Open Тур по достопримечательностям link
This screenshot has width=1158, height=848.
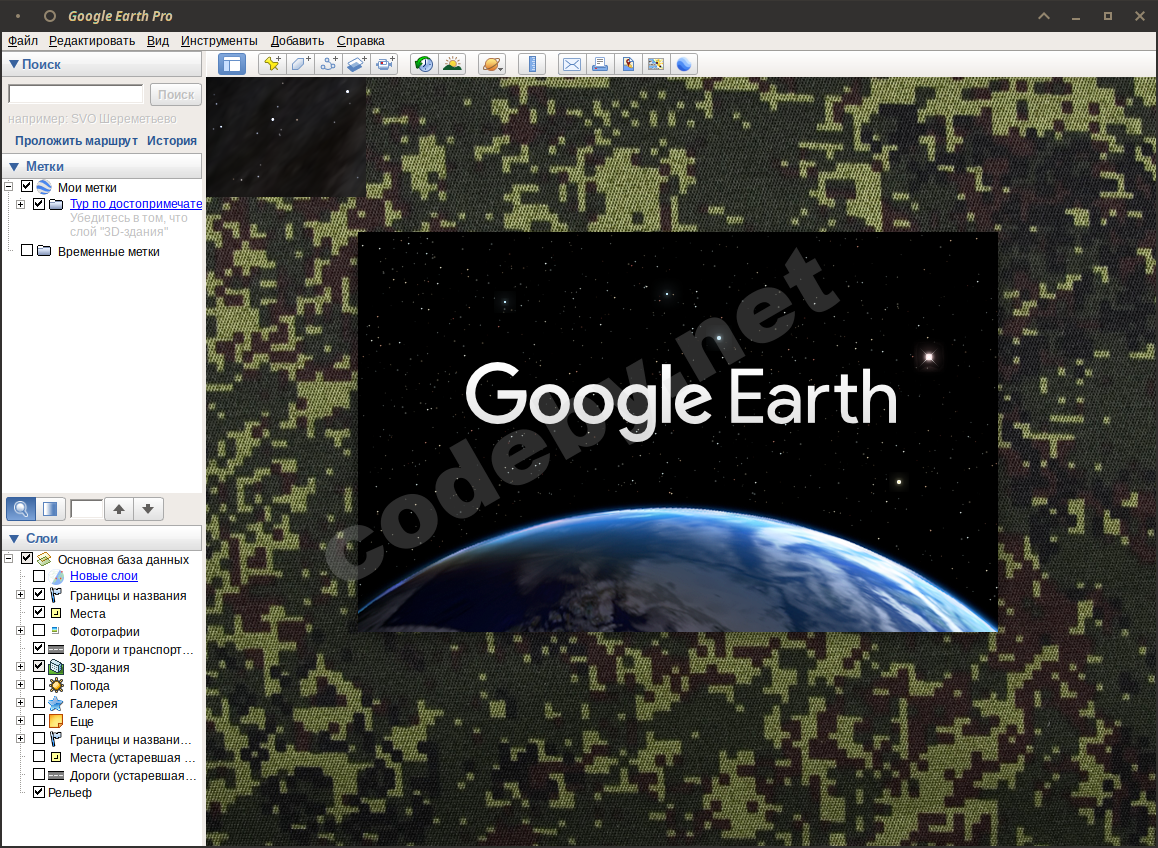click(136, 204)
